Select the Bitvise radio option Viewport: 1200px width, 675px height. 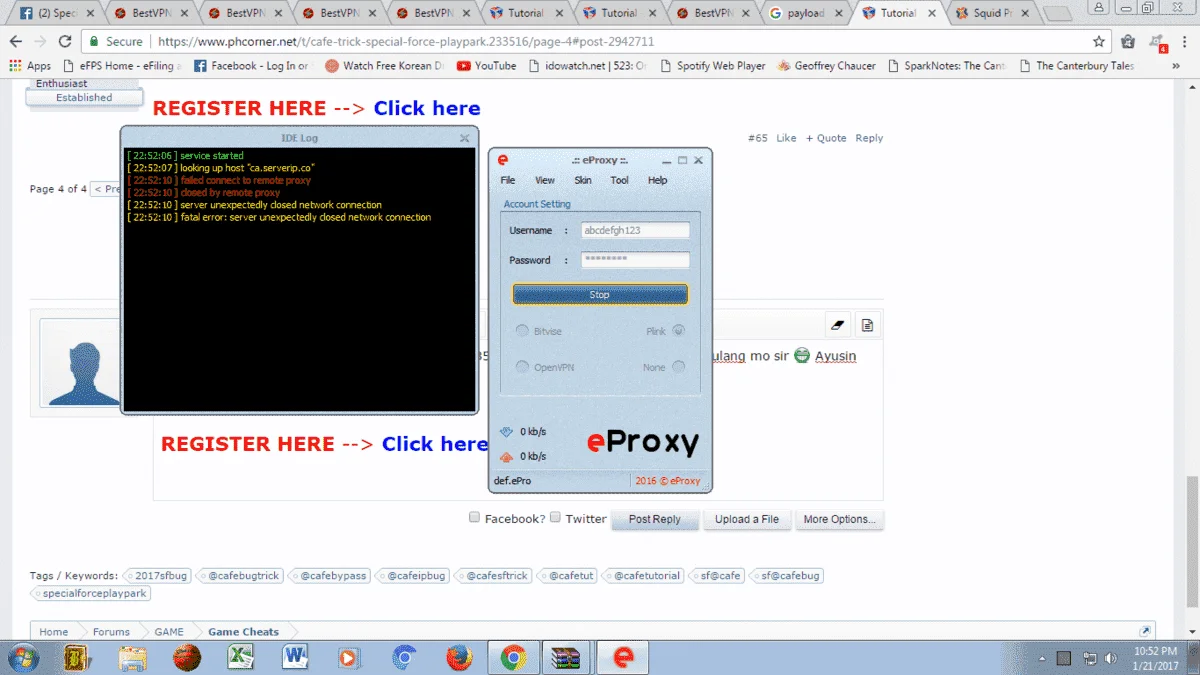pos(522,331)
